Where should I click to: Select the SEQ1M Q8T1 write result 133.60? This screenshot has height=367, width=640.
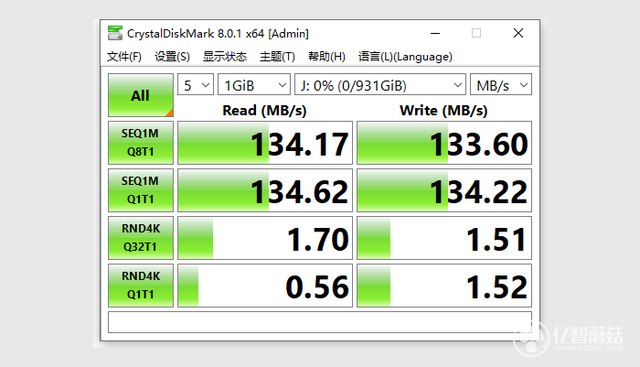pyautogui.click(x=444, y=143)
